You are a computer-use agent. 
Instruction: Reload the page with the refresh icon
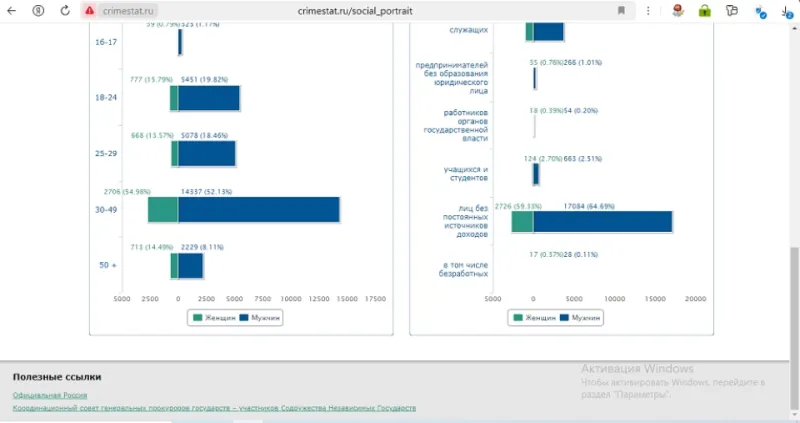(65, 10)
